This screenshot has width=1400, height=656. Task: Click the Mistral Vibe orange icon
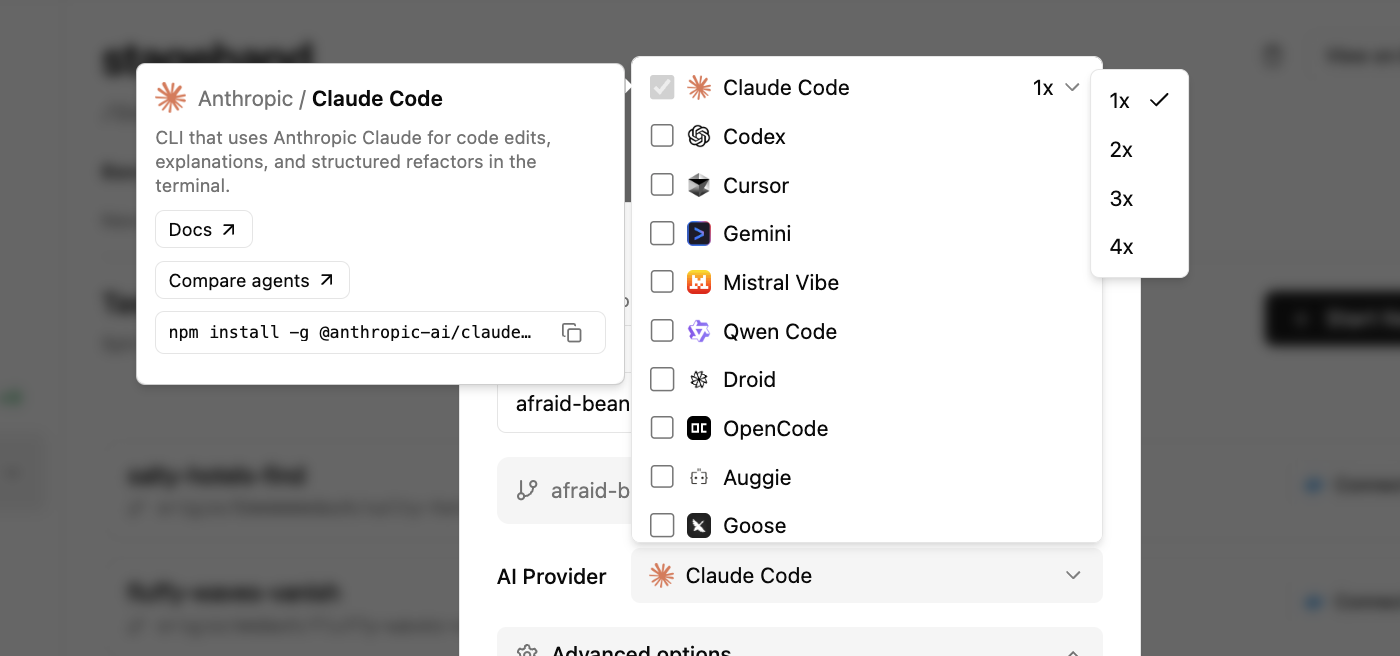(699, 283)
